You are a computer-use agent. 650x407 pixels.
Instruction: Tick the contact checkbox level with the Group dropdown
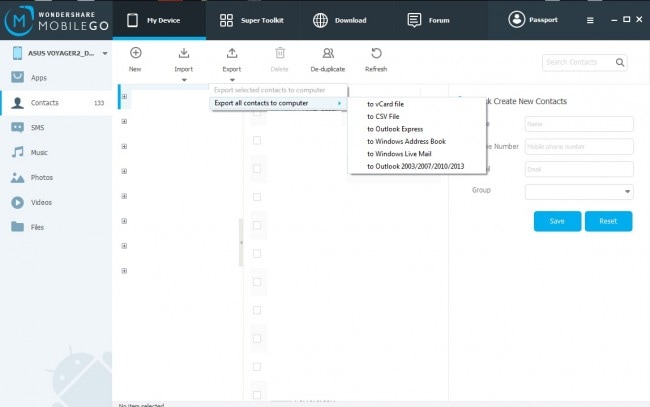click(x=257, y=197)
